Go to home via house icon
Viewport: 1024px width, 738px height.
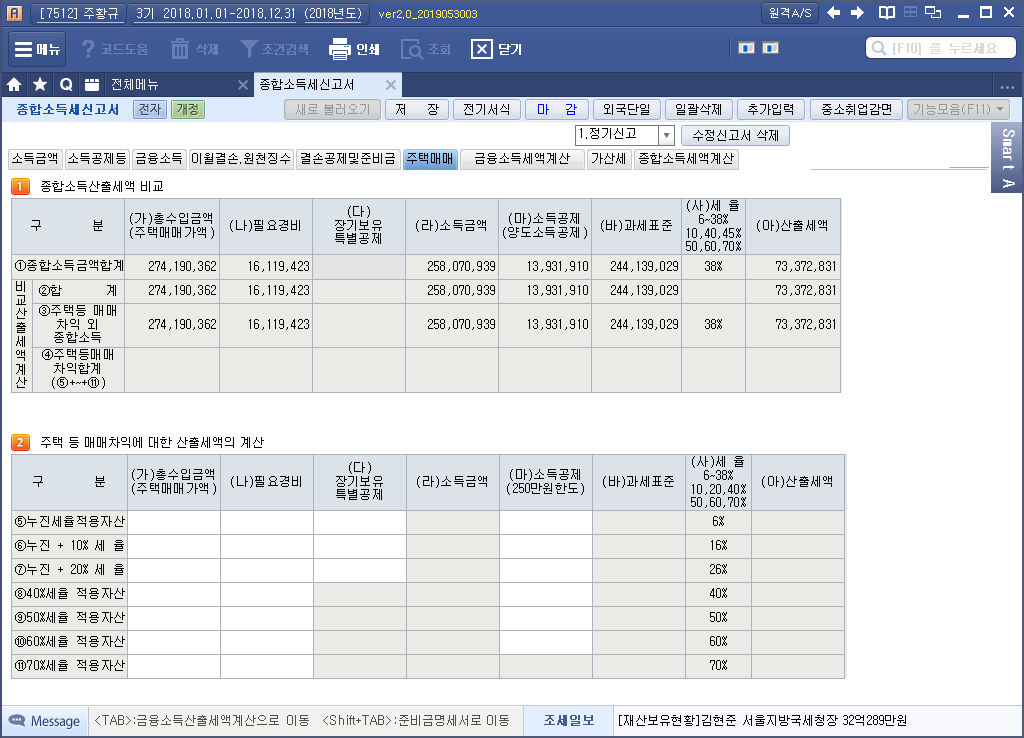(x=15, y=85)
